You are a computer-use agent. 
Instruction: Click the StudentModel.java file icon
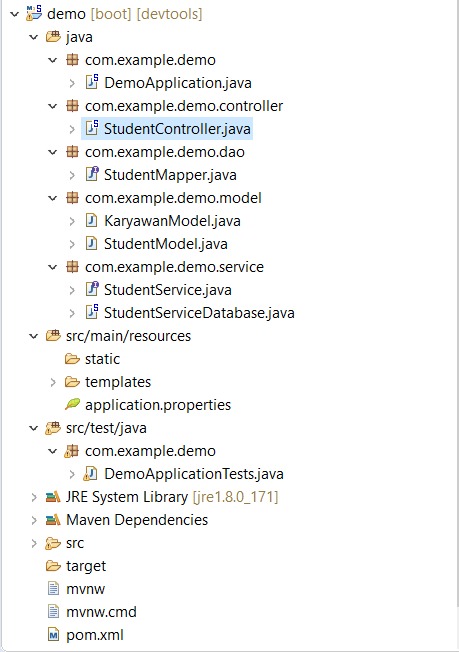(x=91, y=243)
